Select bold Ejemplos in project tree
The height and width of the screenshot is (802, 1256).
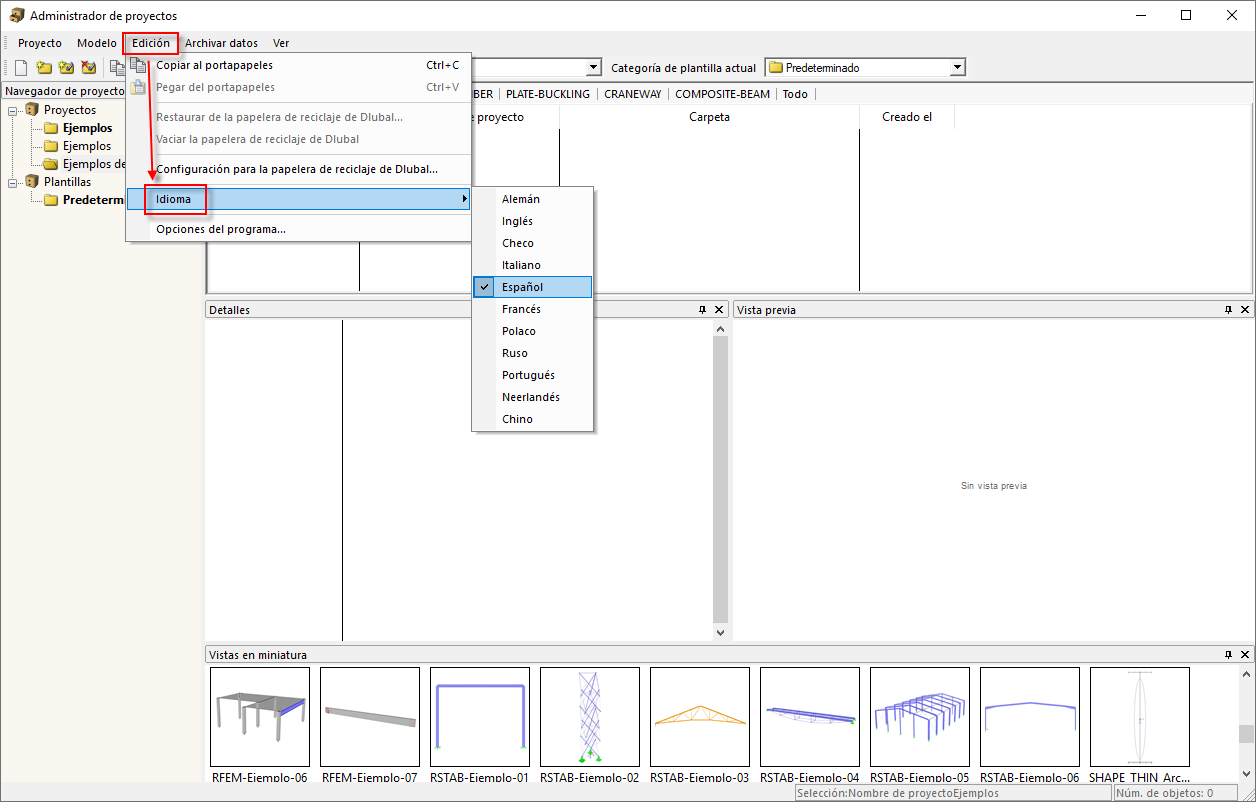tap(88, 128)
